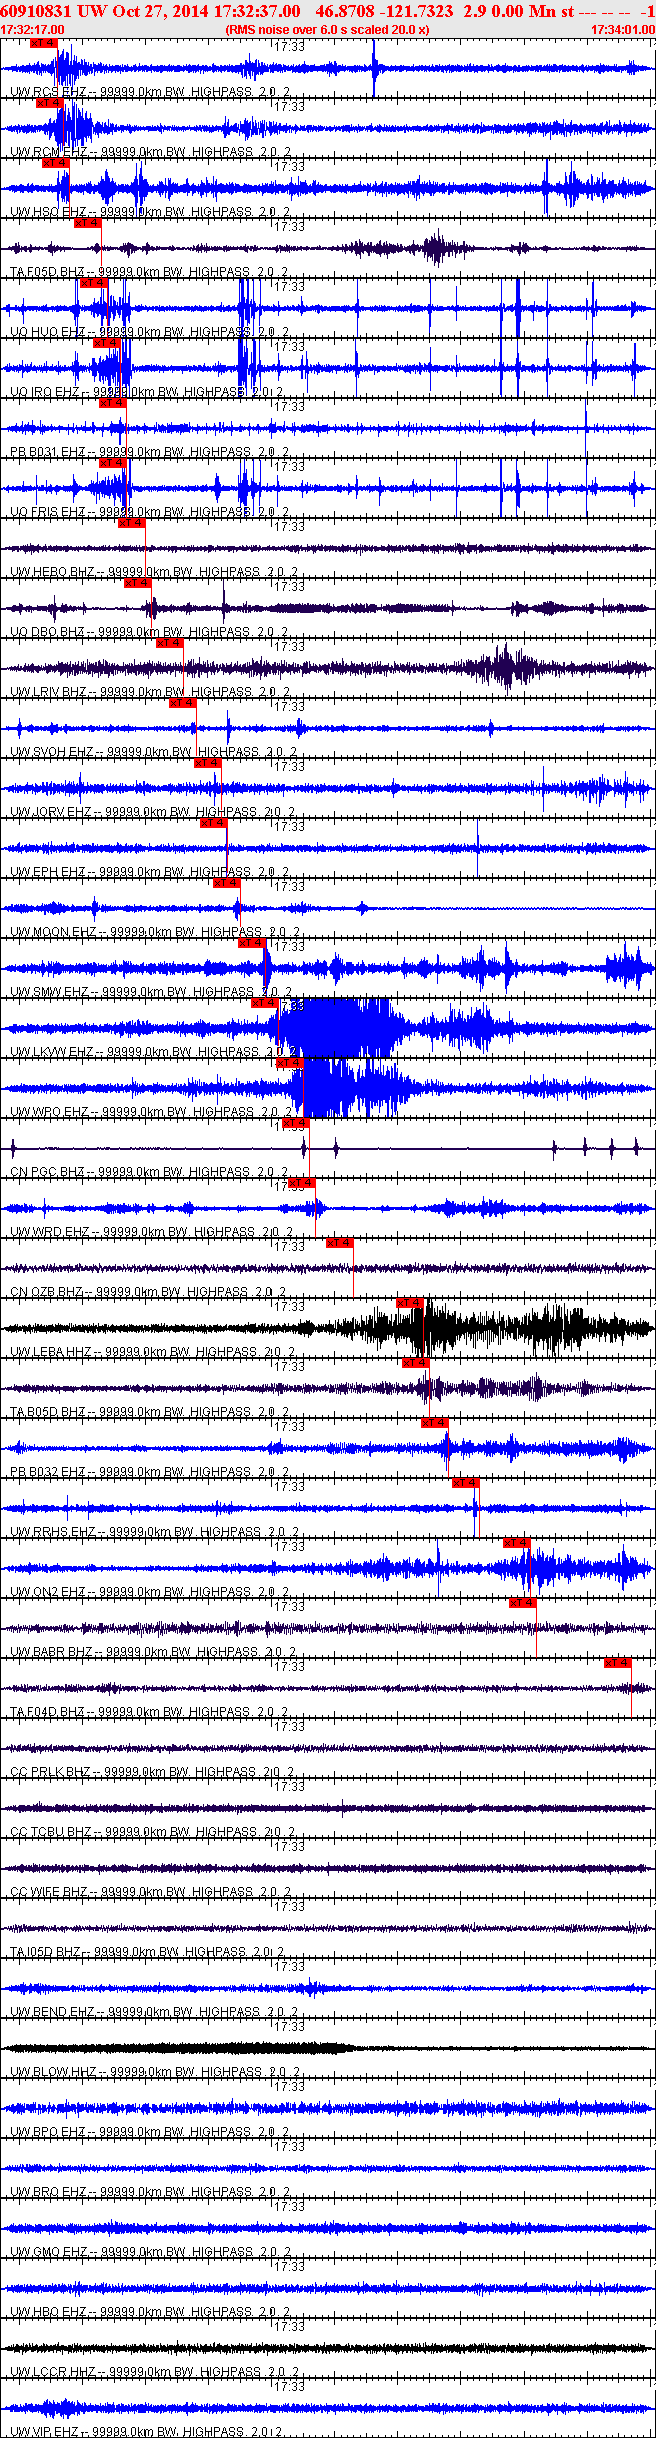Select the pick marker on the UW WPO trace

pos(290,1063)
